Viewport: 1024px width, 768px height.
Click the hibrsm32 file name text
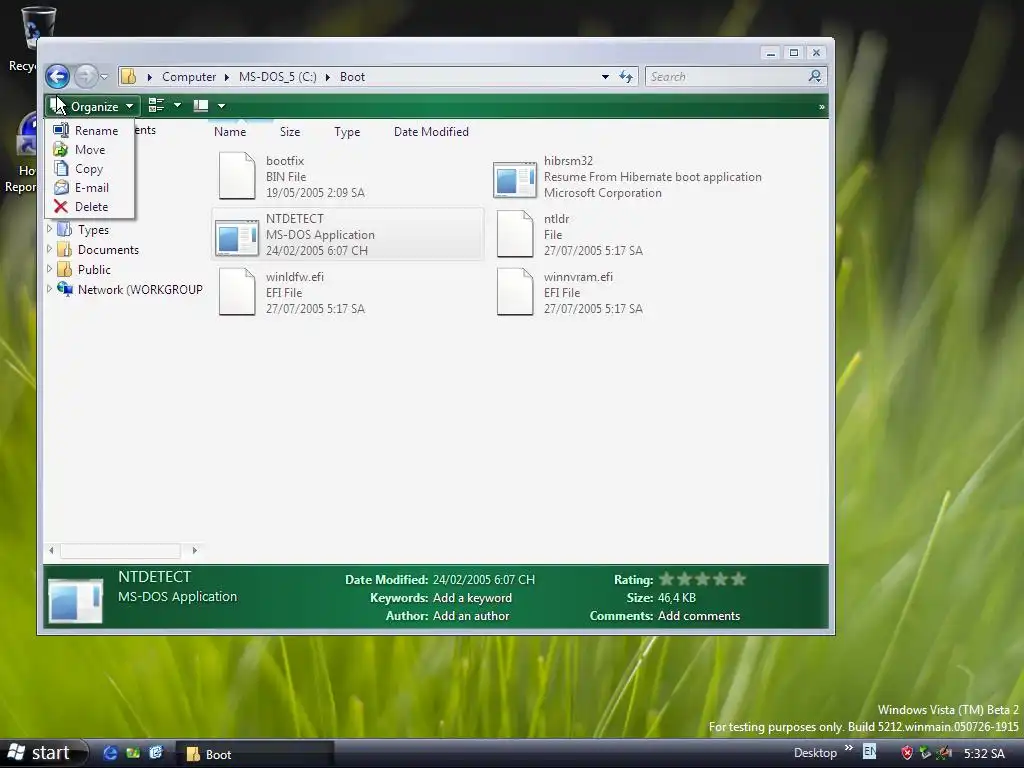tap(568, 161)
